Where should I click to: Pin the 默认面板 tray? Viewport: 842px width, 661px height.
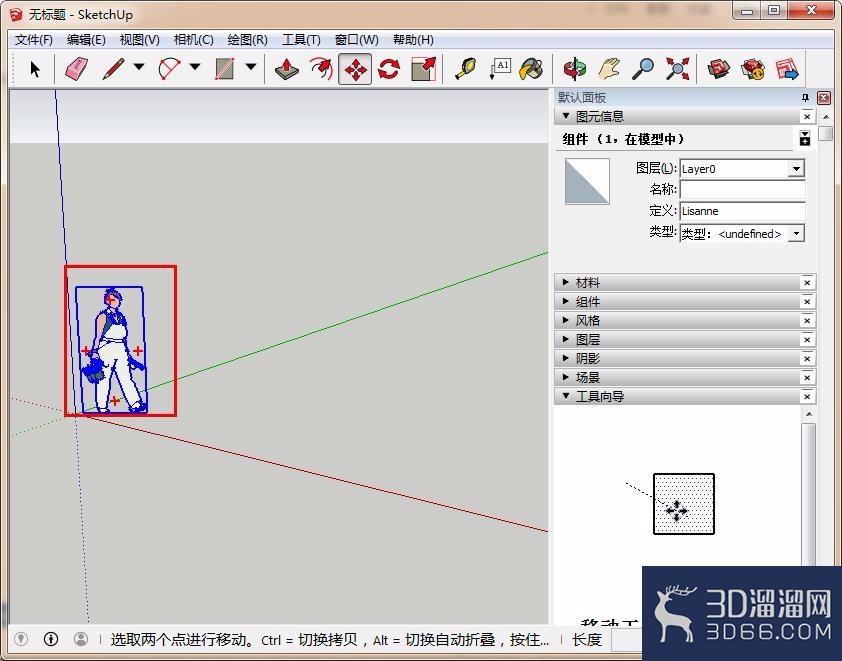[x=805, y=98]
